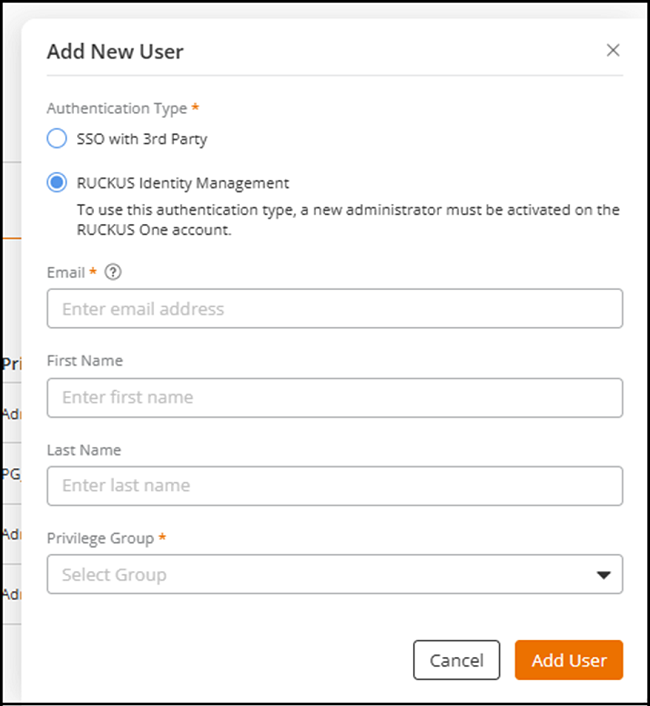Click the Email field label
The image size is (650, 706).
click(x=66, y=272)
